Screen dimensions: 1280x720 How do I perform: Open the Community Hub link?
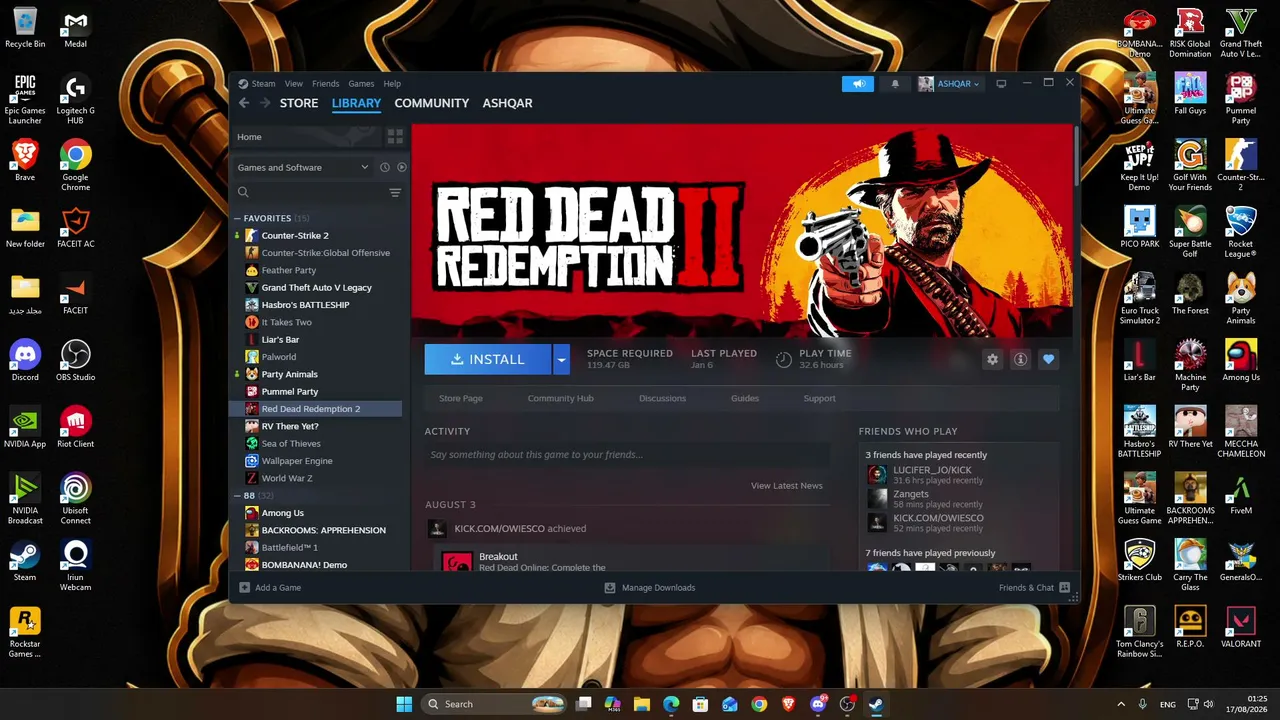(560, 398)
